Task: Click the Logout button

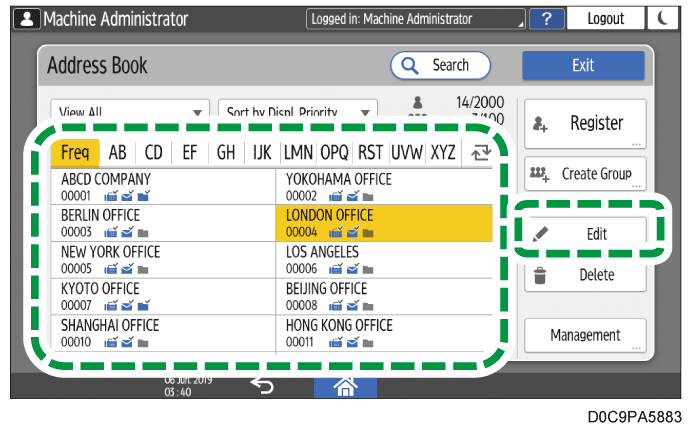Action: click(606, 18)
